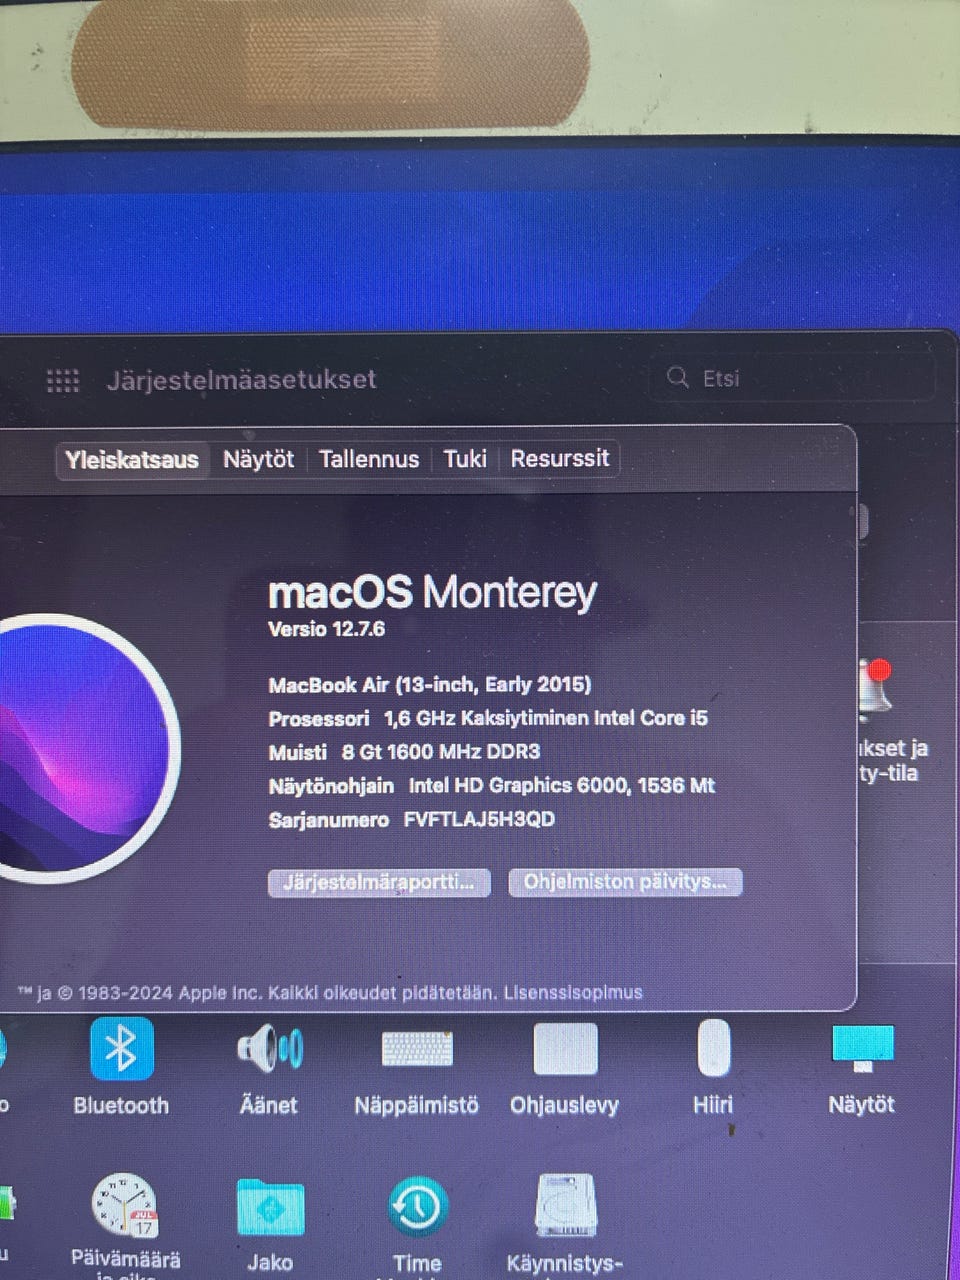Screen dimensions: 960x1280
Task: Open the notifications bell icon with red badge
Action: point(874,689)
